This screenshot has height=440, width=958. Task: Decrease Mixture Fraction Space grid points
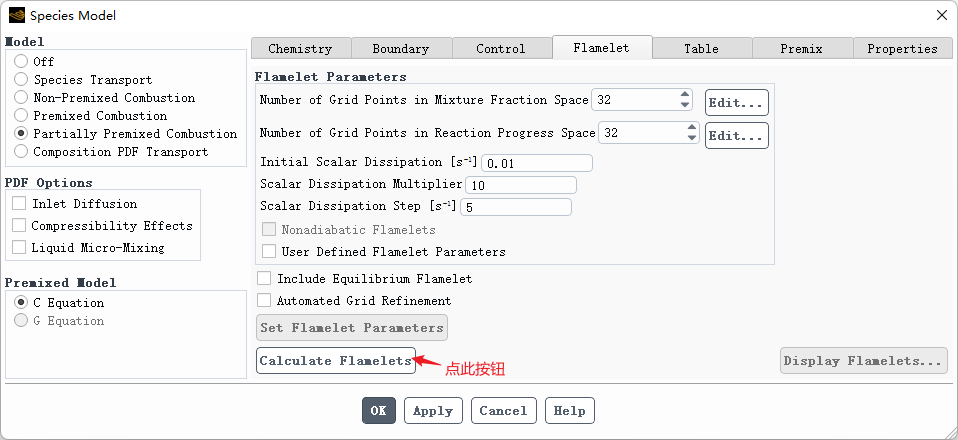point(685,105)
